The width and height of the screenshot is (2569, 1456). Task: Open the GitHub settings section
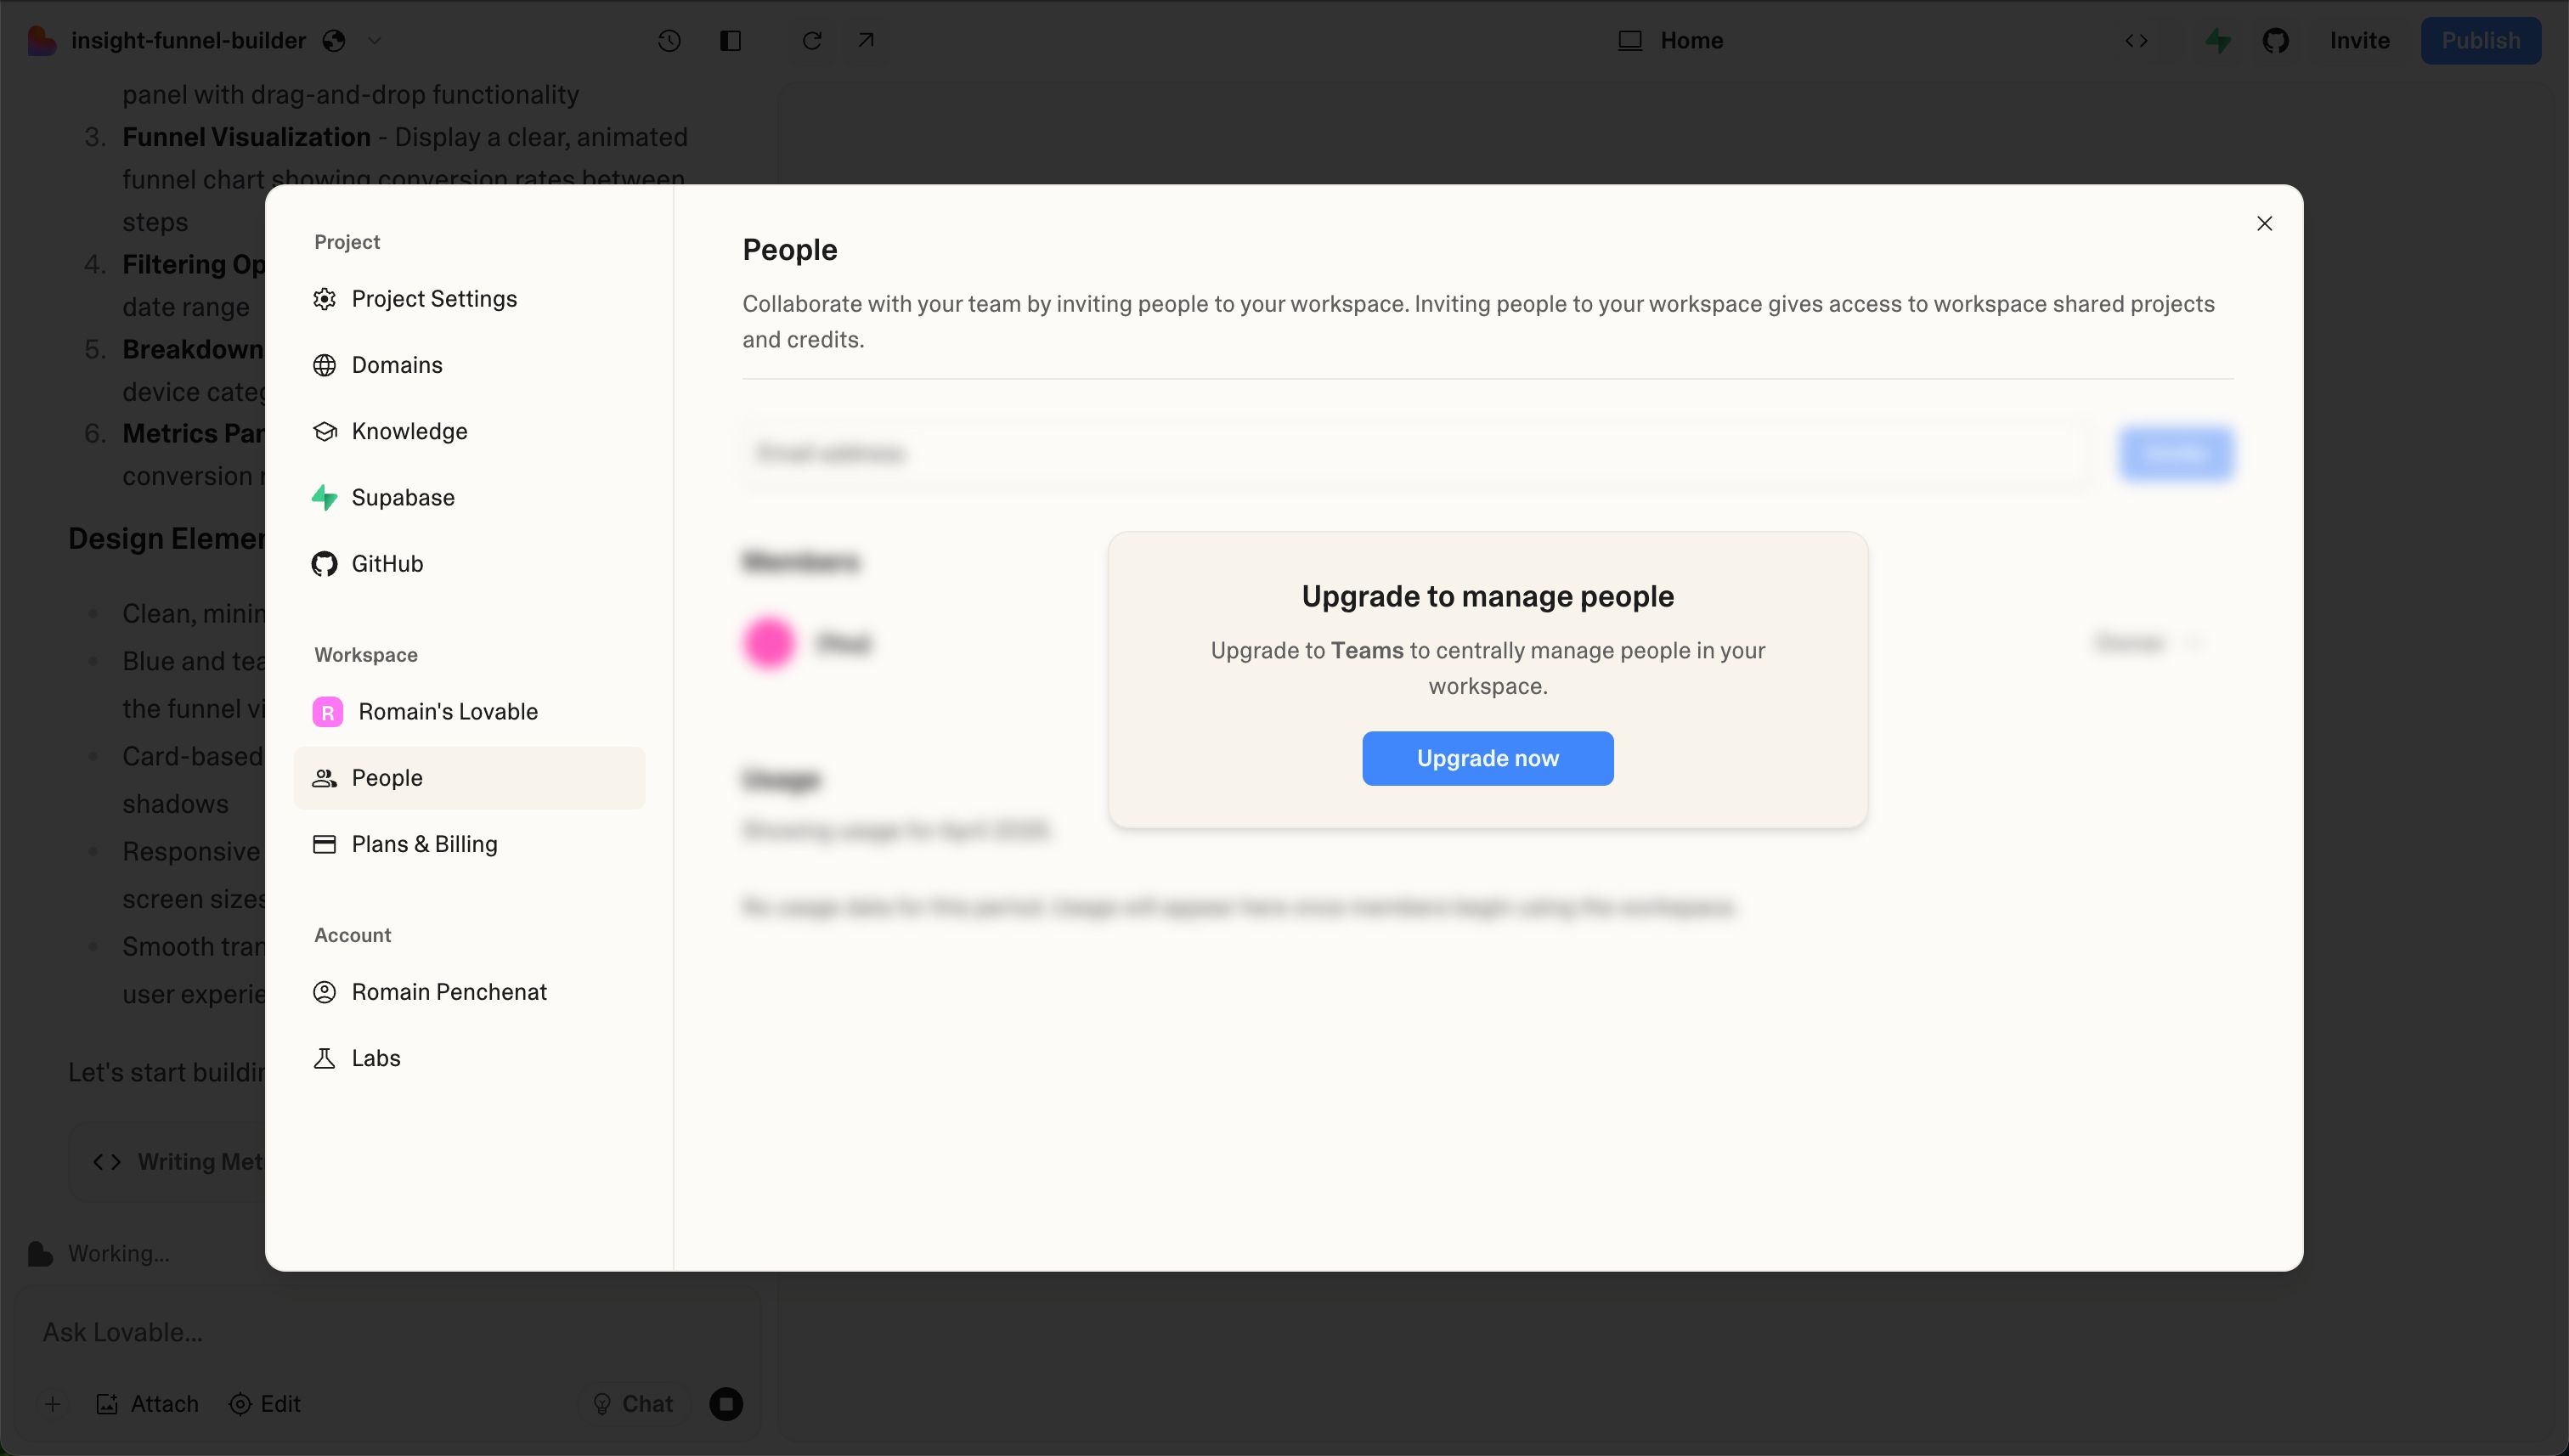click(x=469, y=564)
